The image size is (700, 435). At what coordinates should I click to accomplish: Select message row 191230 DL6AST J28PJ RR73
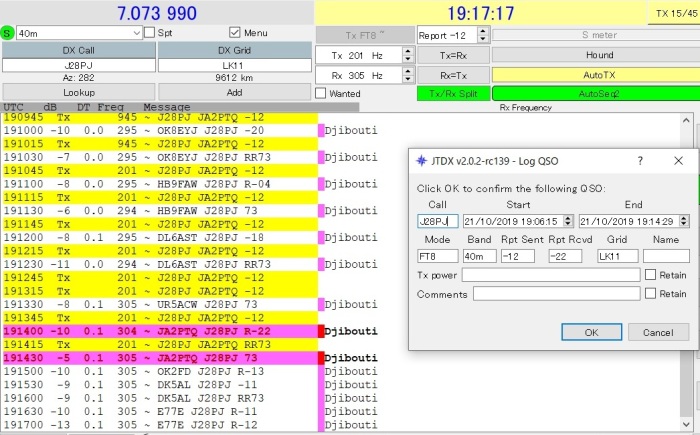pyautogui.click(x=159, y=264)
